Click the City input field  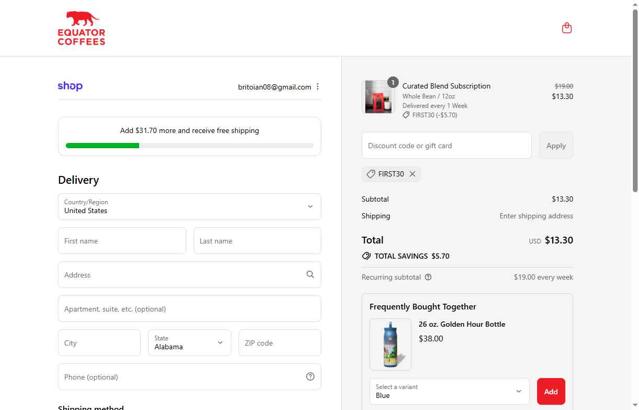coord(99,343)
